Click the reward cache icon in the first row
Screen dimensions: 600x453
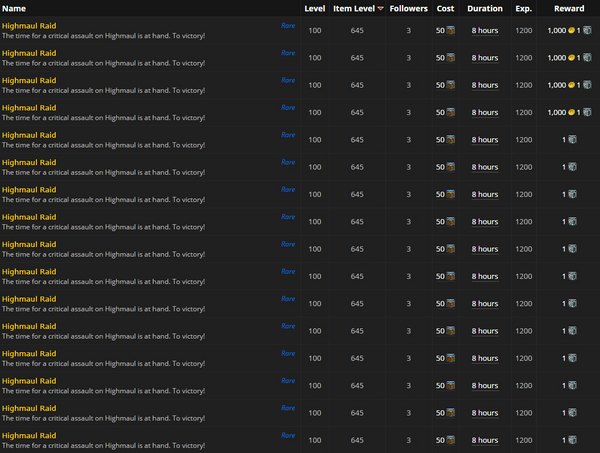click(x=587, y=31)
